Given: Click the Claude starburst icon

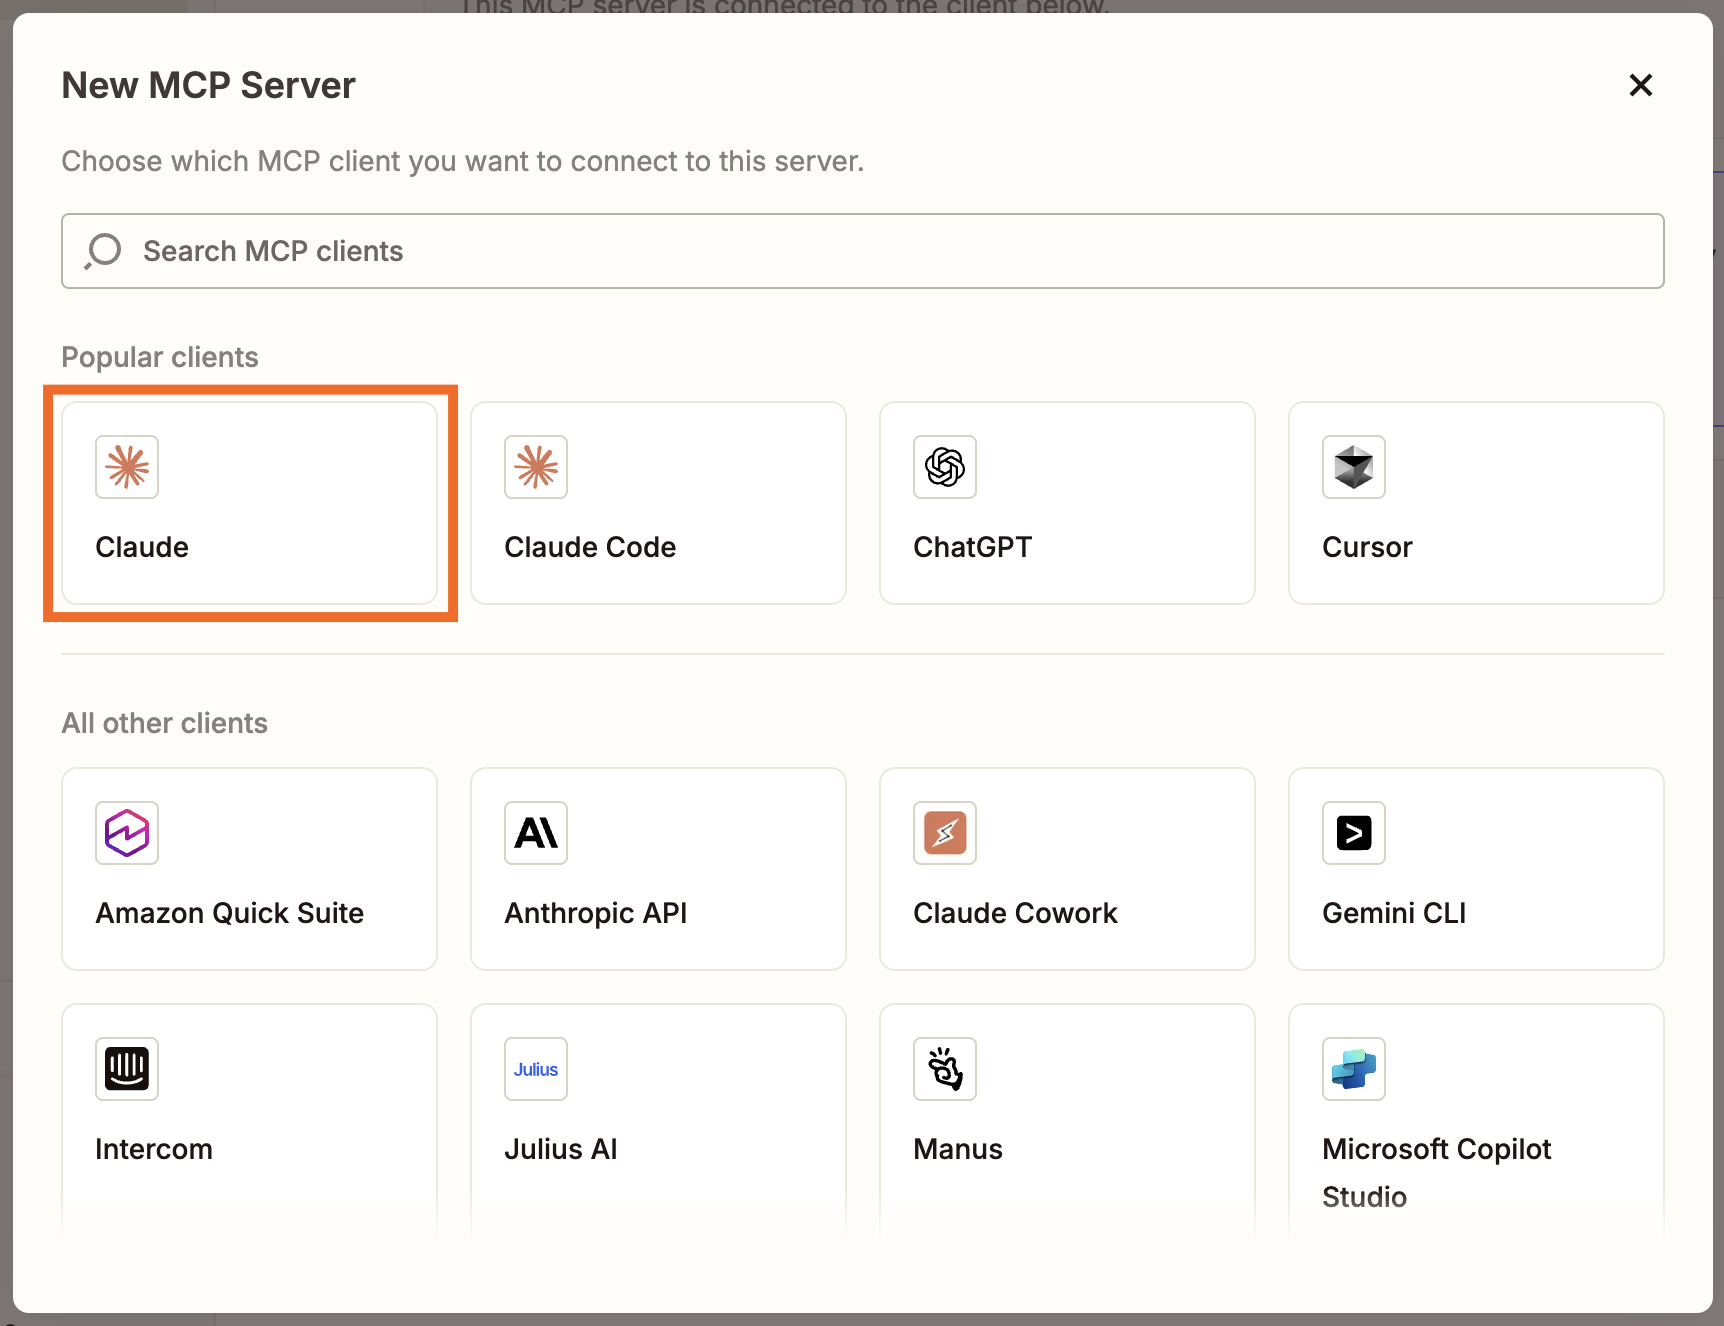Looking at the screenshot, I should pos(127,467).
